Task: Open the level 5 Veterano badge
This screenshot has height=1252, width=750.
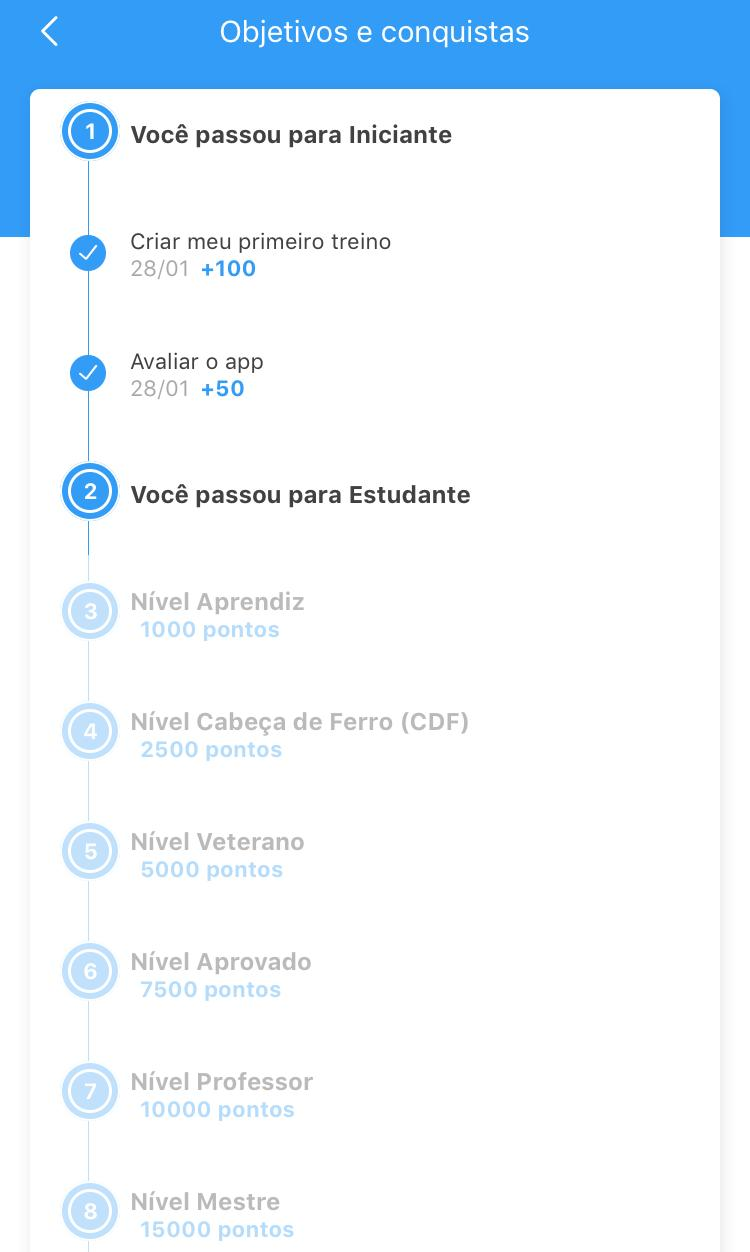Action: 90,851
